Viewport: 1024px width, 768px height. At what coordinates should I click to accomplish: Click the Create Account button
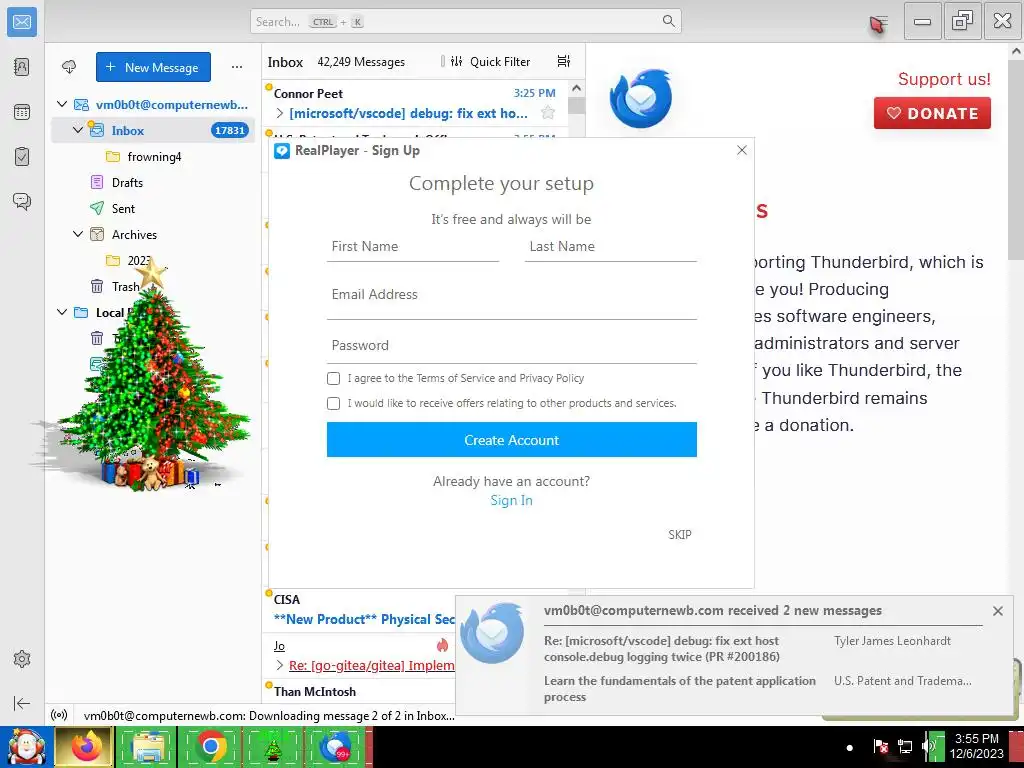511,440
